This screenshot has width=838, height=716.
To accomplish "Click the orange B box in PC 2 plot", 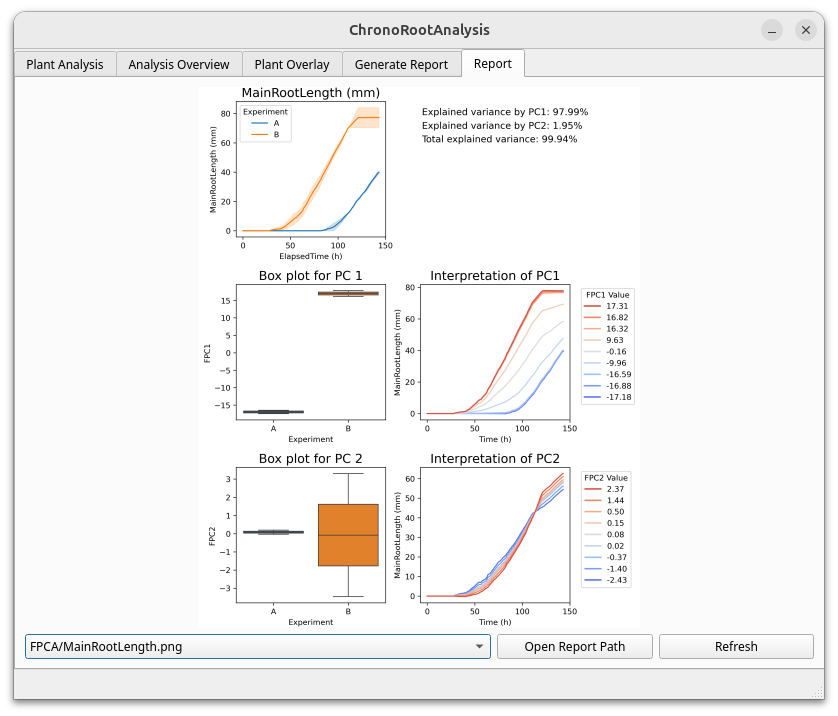I will 347,535.
